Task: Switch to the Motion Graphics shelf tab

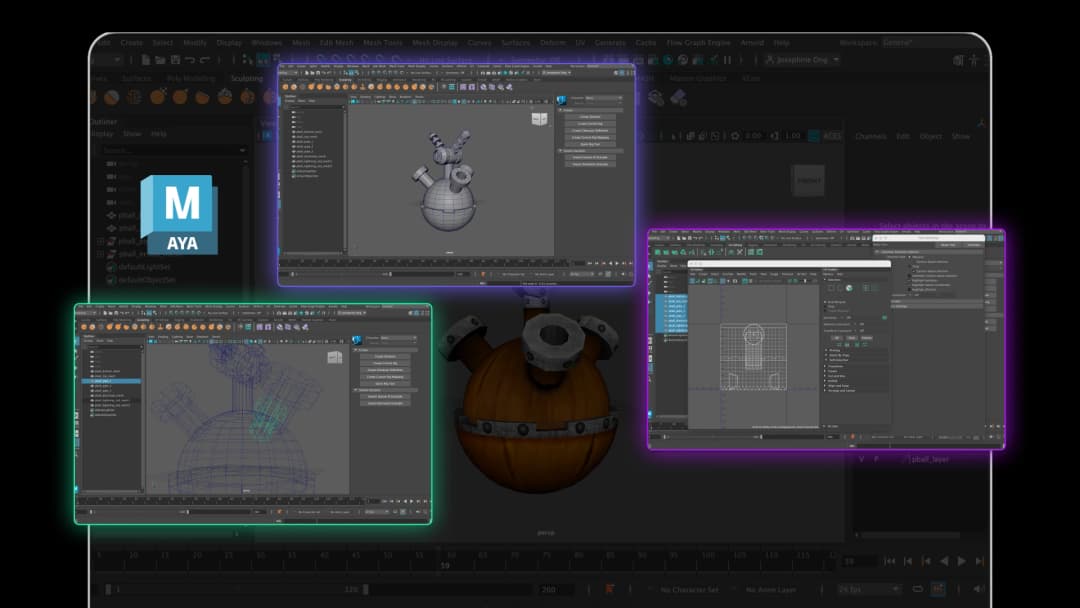Action: (698, 78)
